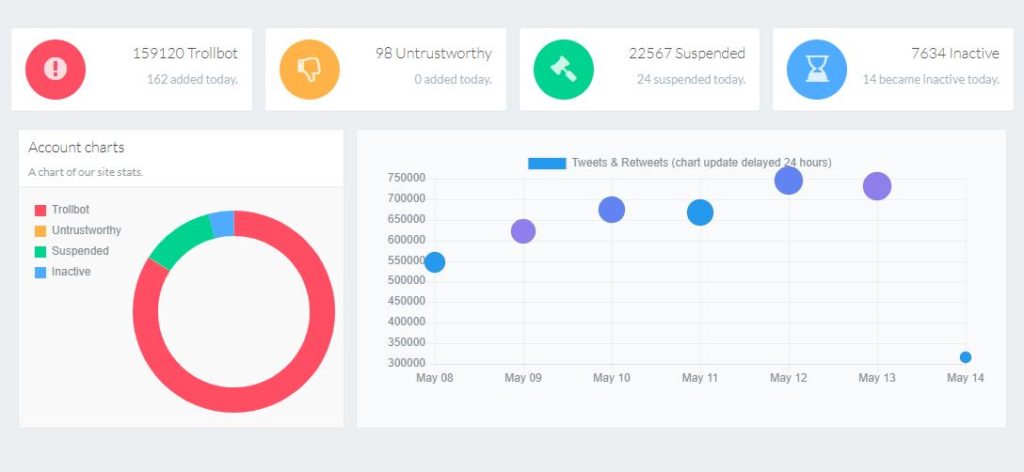The height and width of the screenshot is (472, 1024).
Task: Click the blue Inactive donut segment
Action: coord(223,224)
